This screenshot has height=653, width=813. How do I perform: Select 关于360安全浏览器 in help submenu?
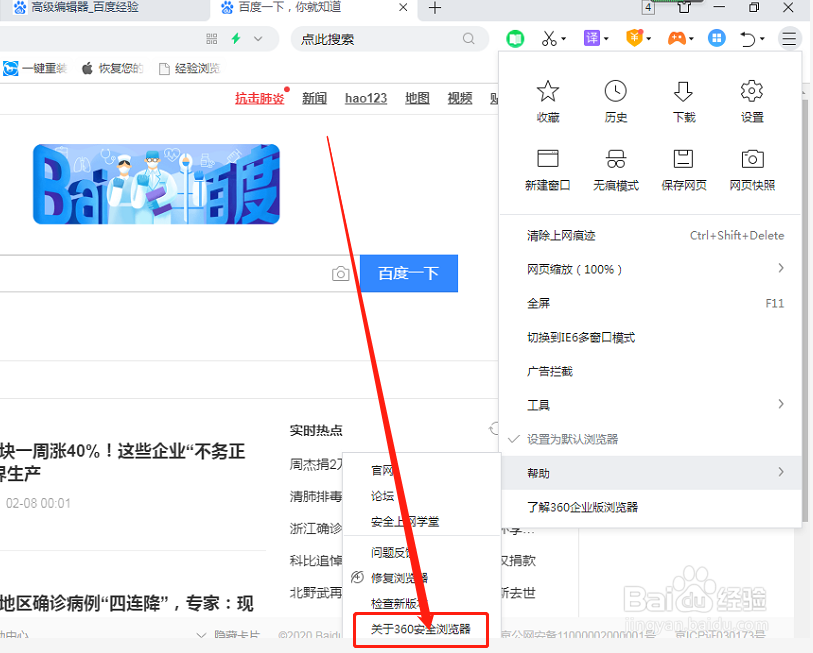(420, 629)
